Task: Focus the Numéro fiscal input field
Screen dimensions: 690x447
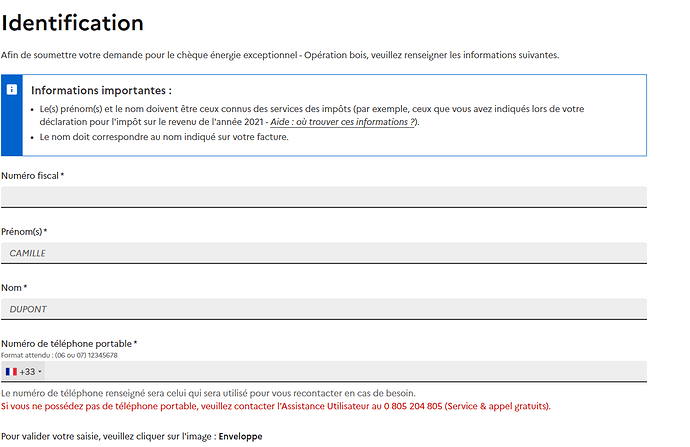Action: coord(323,196)
